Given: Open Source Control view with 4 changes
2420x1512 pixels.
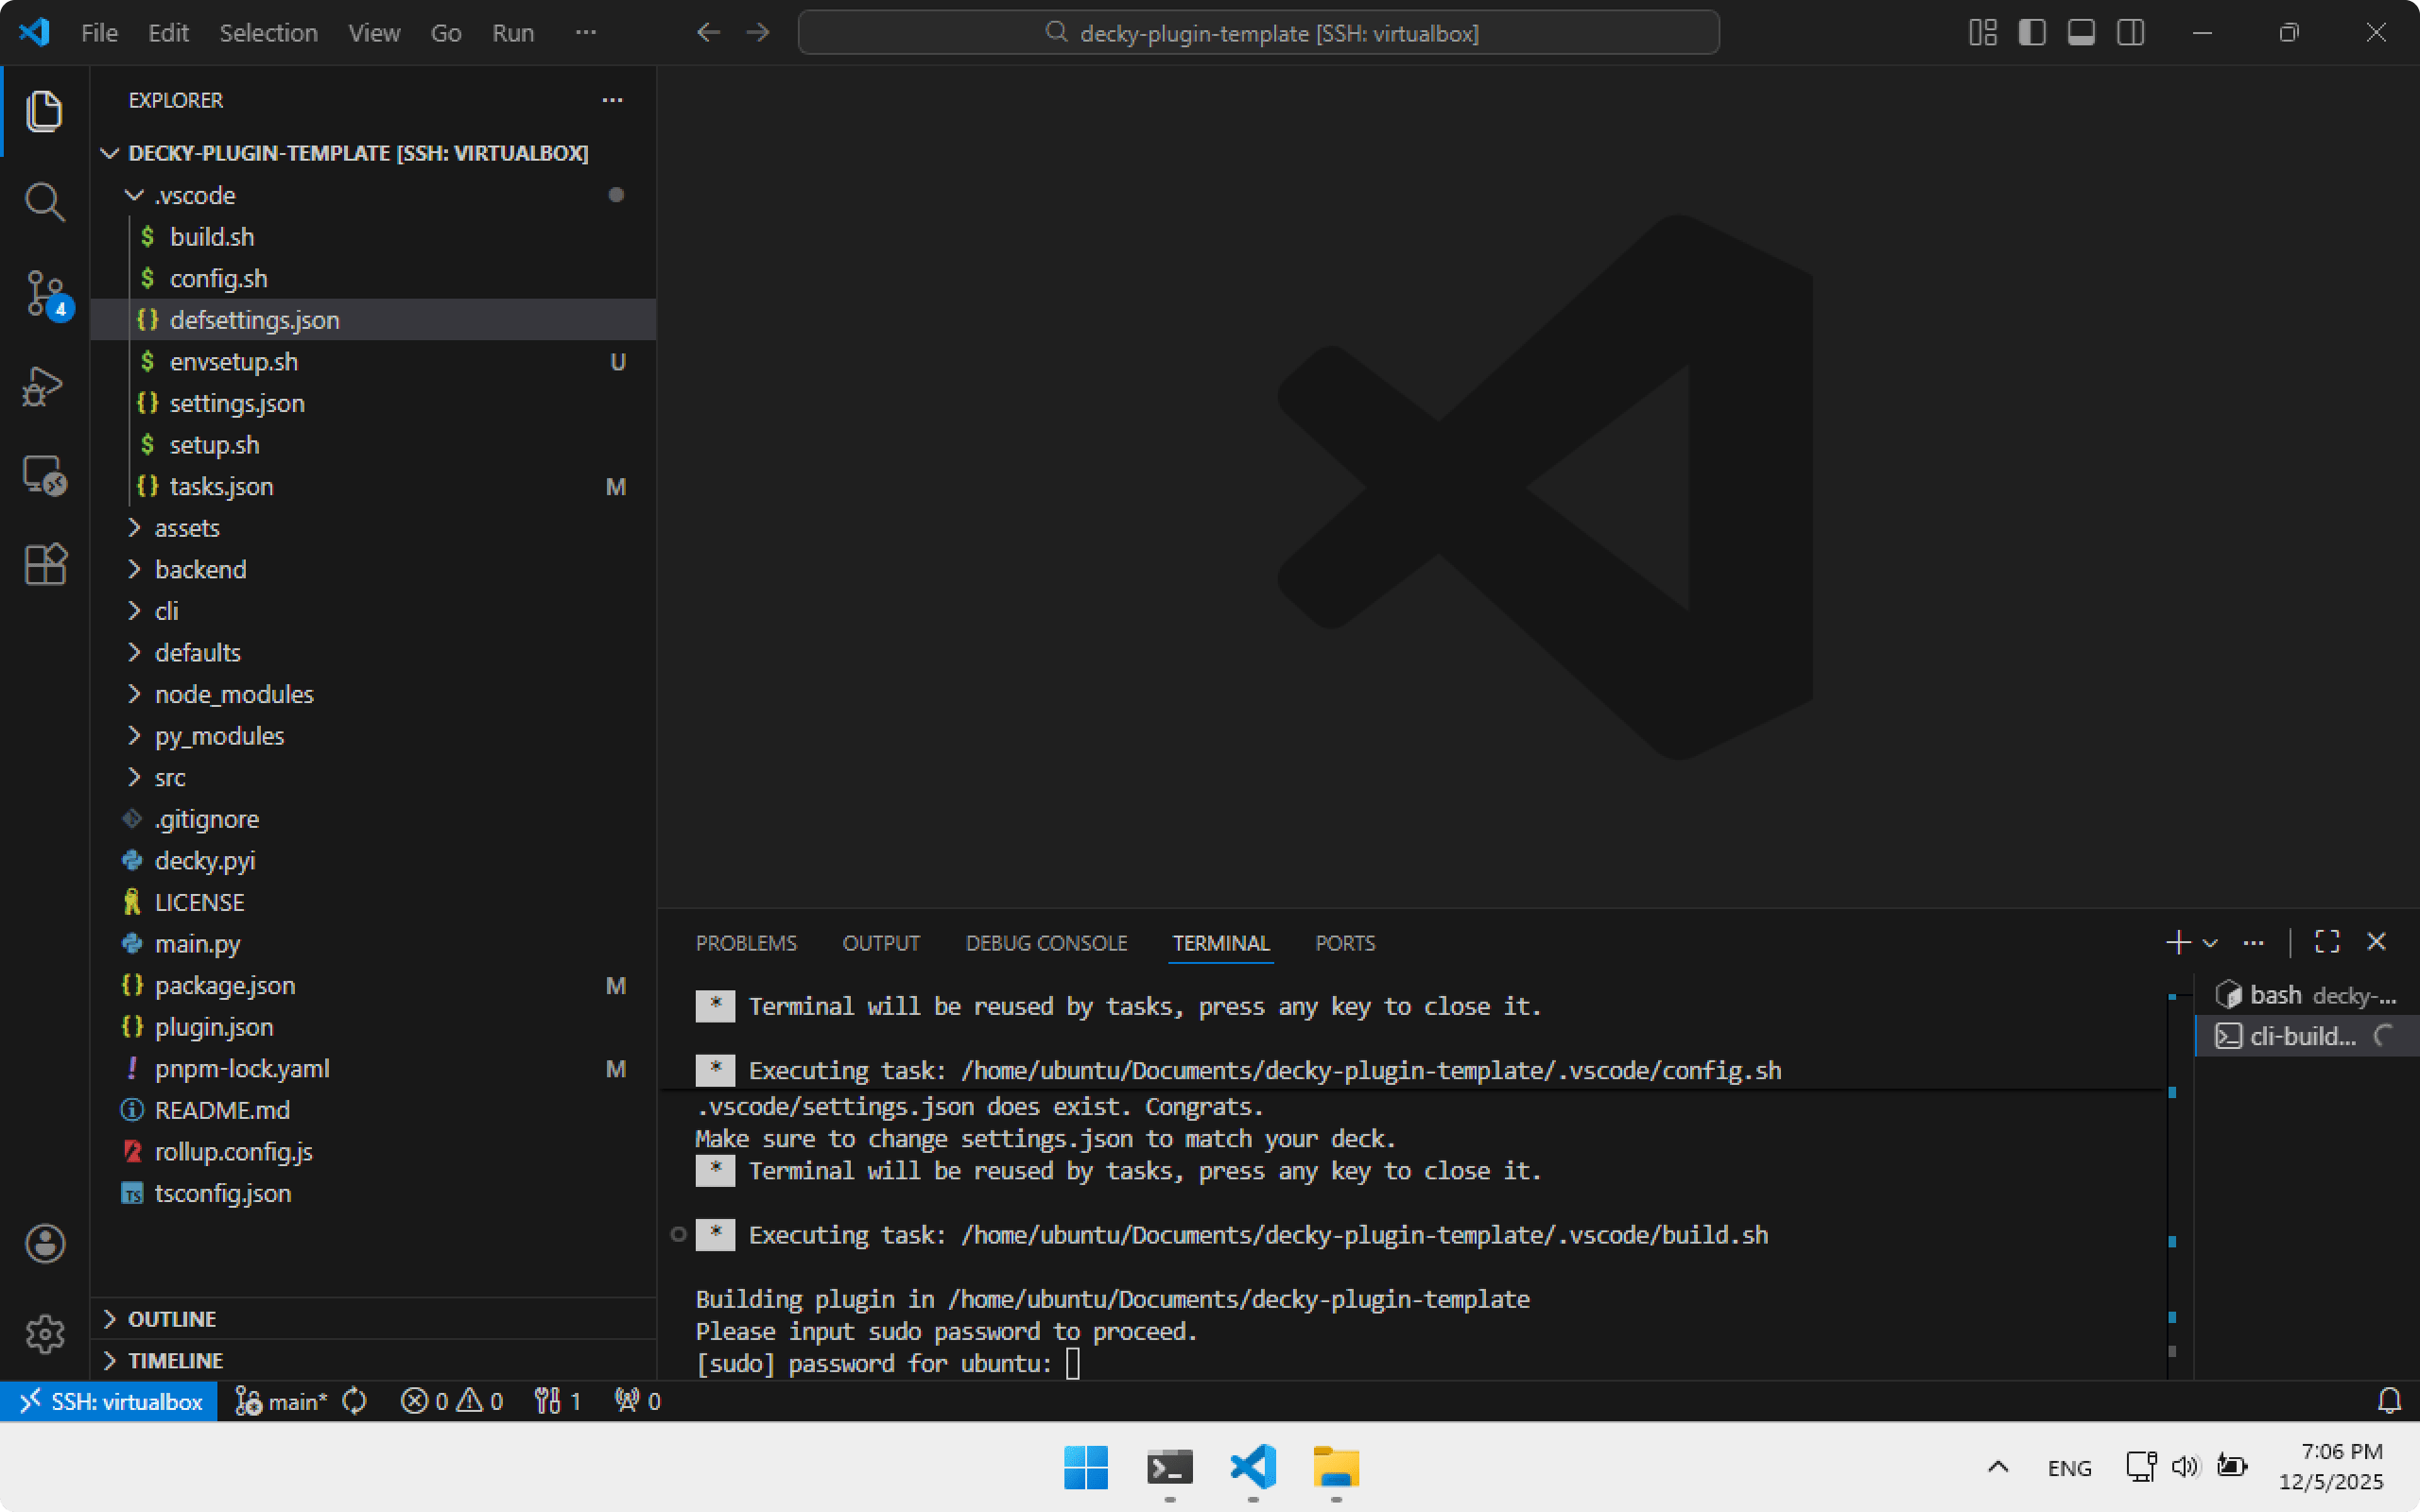Looking at the screenshot, I should click(44, 294).
